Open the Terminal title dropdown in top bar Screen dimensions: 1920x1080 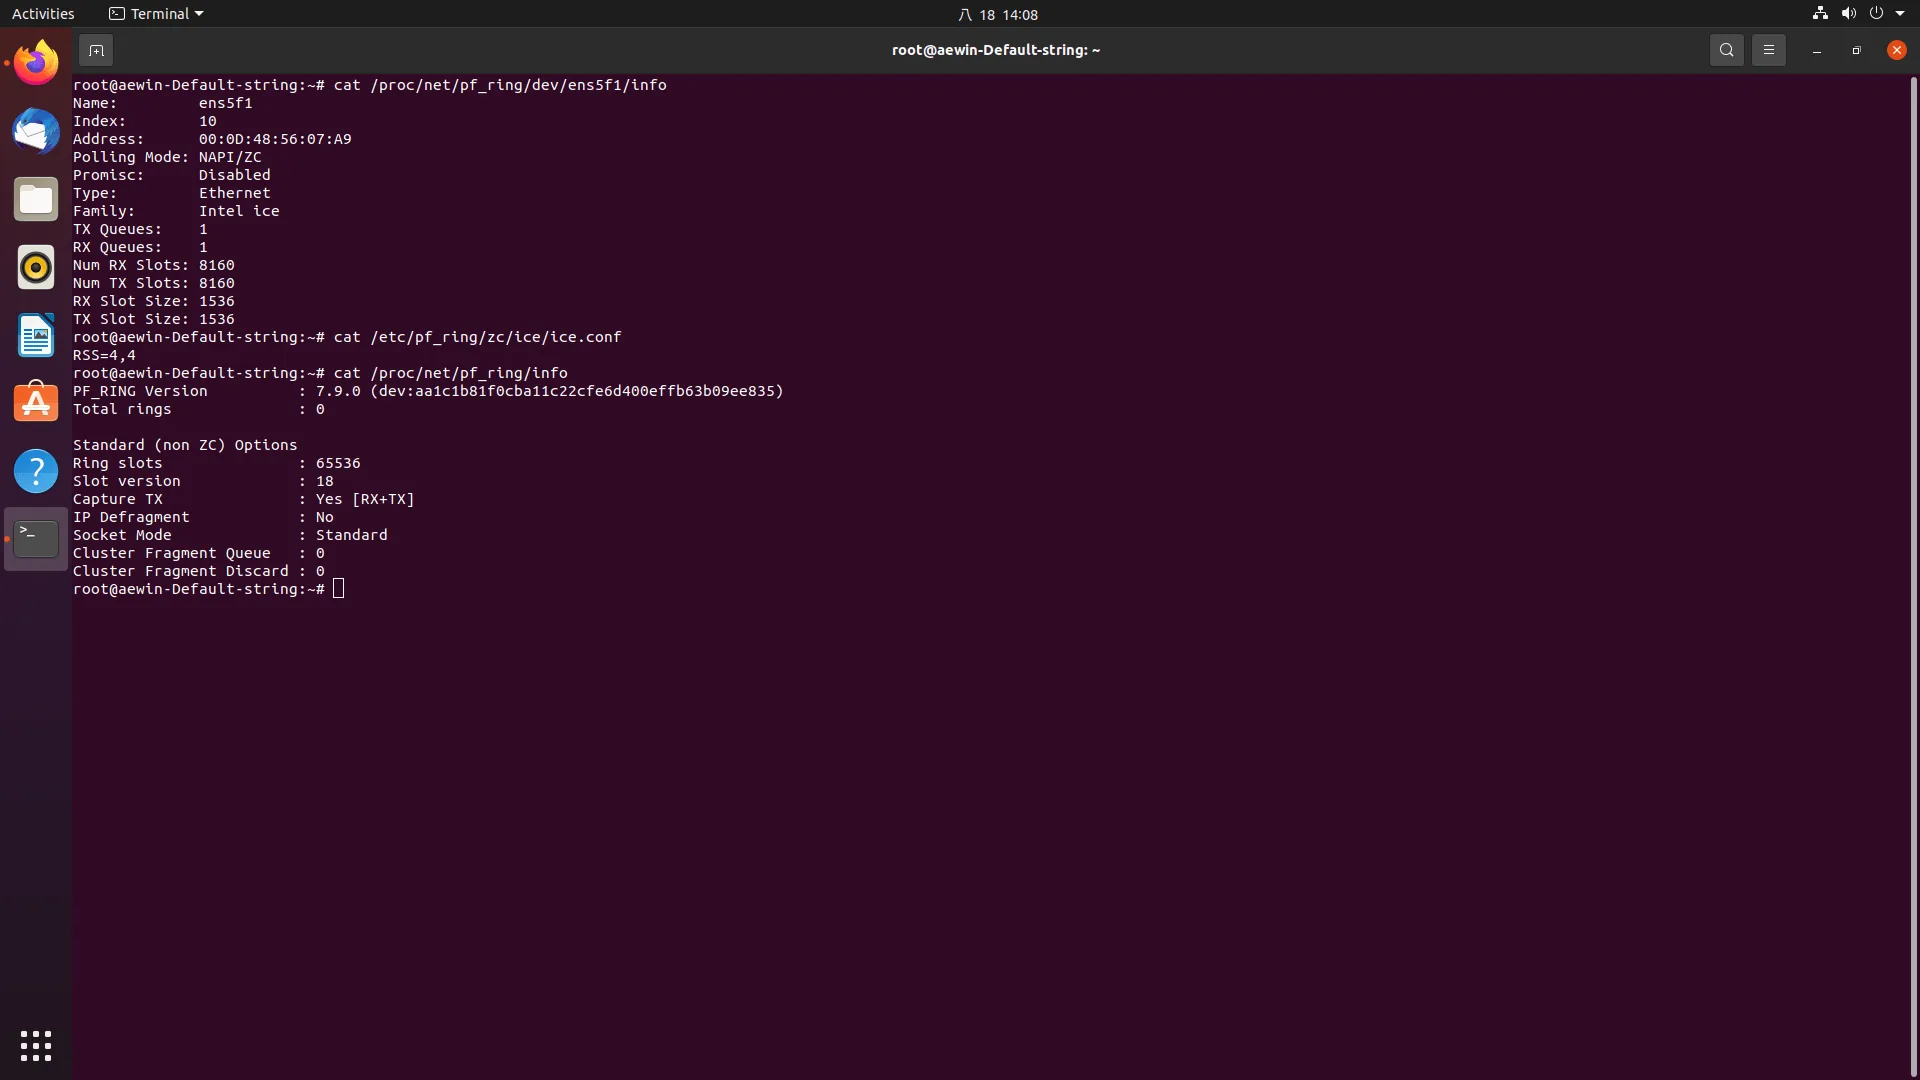point(155,13)
